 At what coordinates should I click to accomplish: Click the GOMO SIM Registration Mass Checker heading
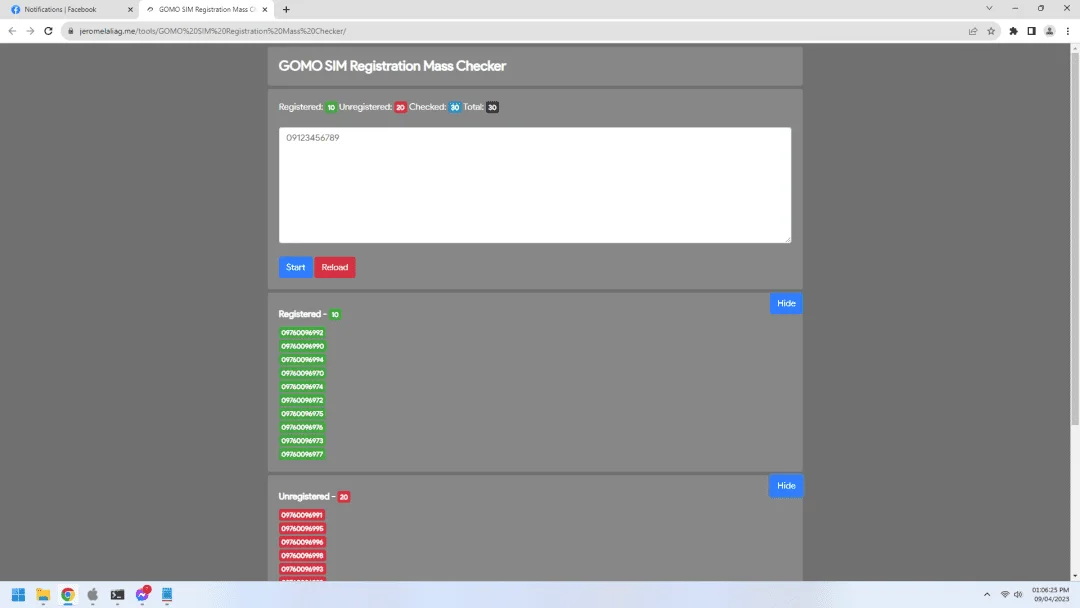click(392, 66)
